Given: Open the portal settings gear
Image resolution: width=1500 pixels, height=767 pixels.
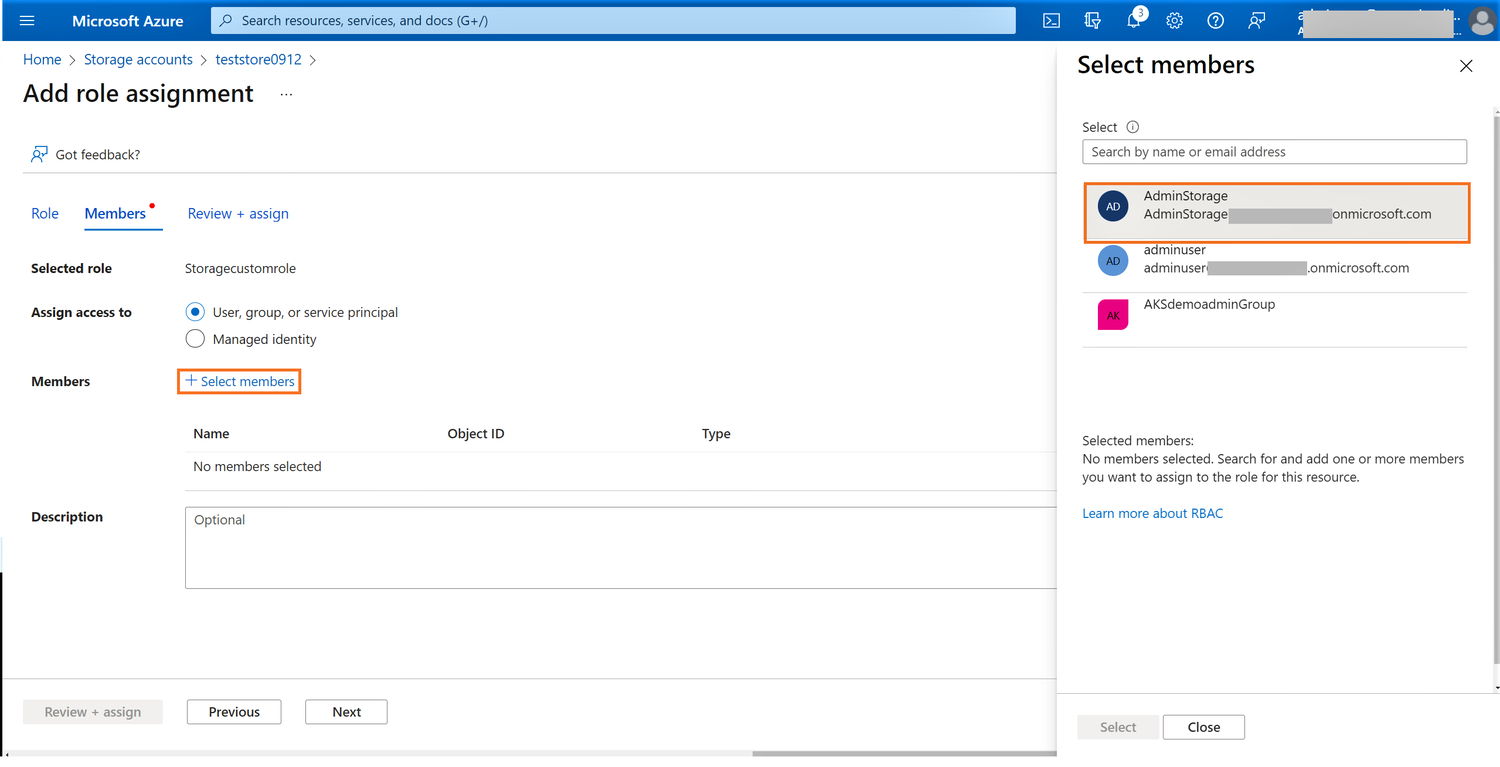Looking at the screenshot, I should tap(1175, 20).
